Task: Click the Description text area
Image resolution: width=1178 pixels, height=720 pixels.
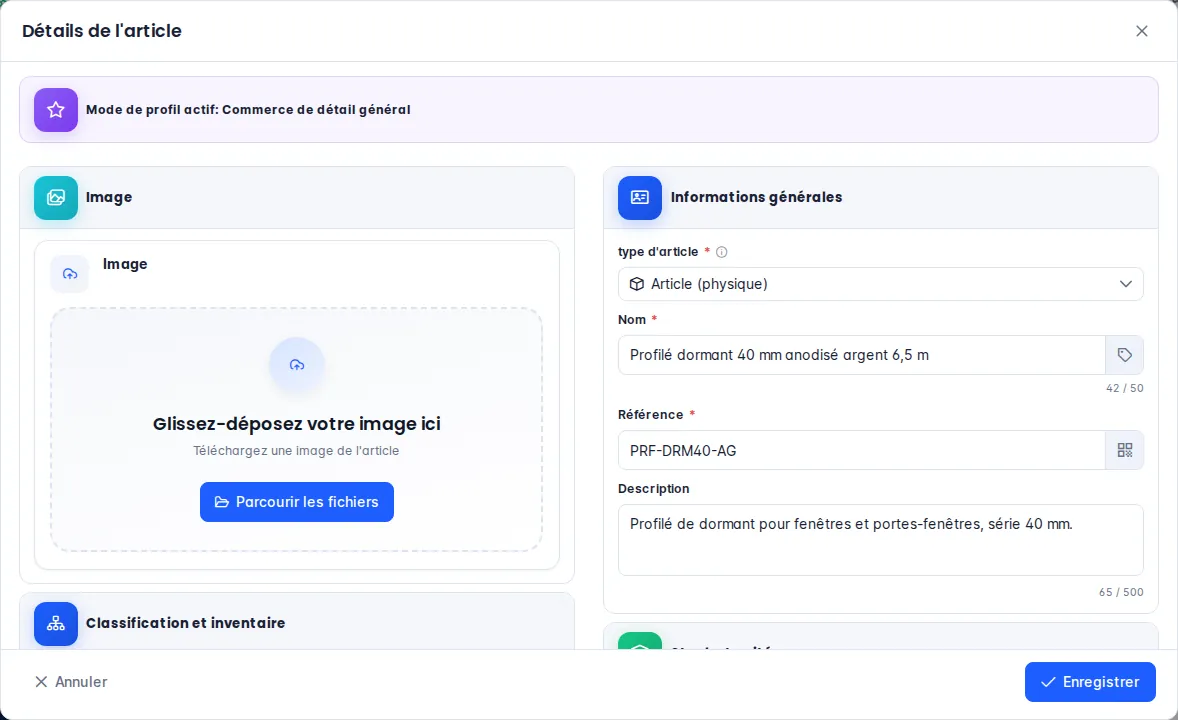Action: (880, 540)
